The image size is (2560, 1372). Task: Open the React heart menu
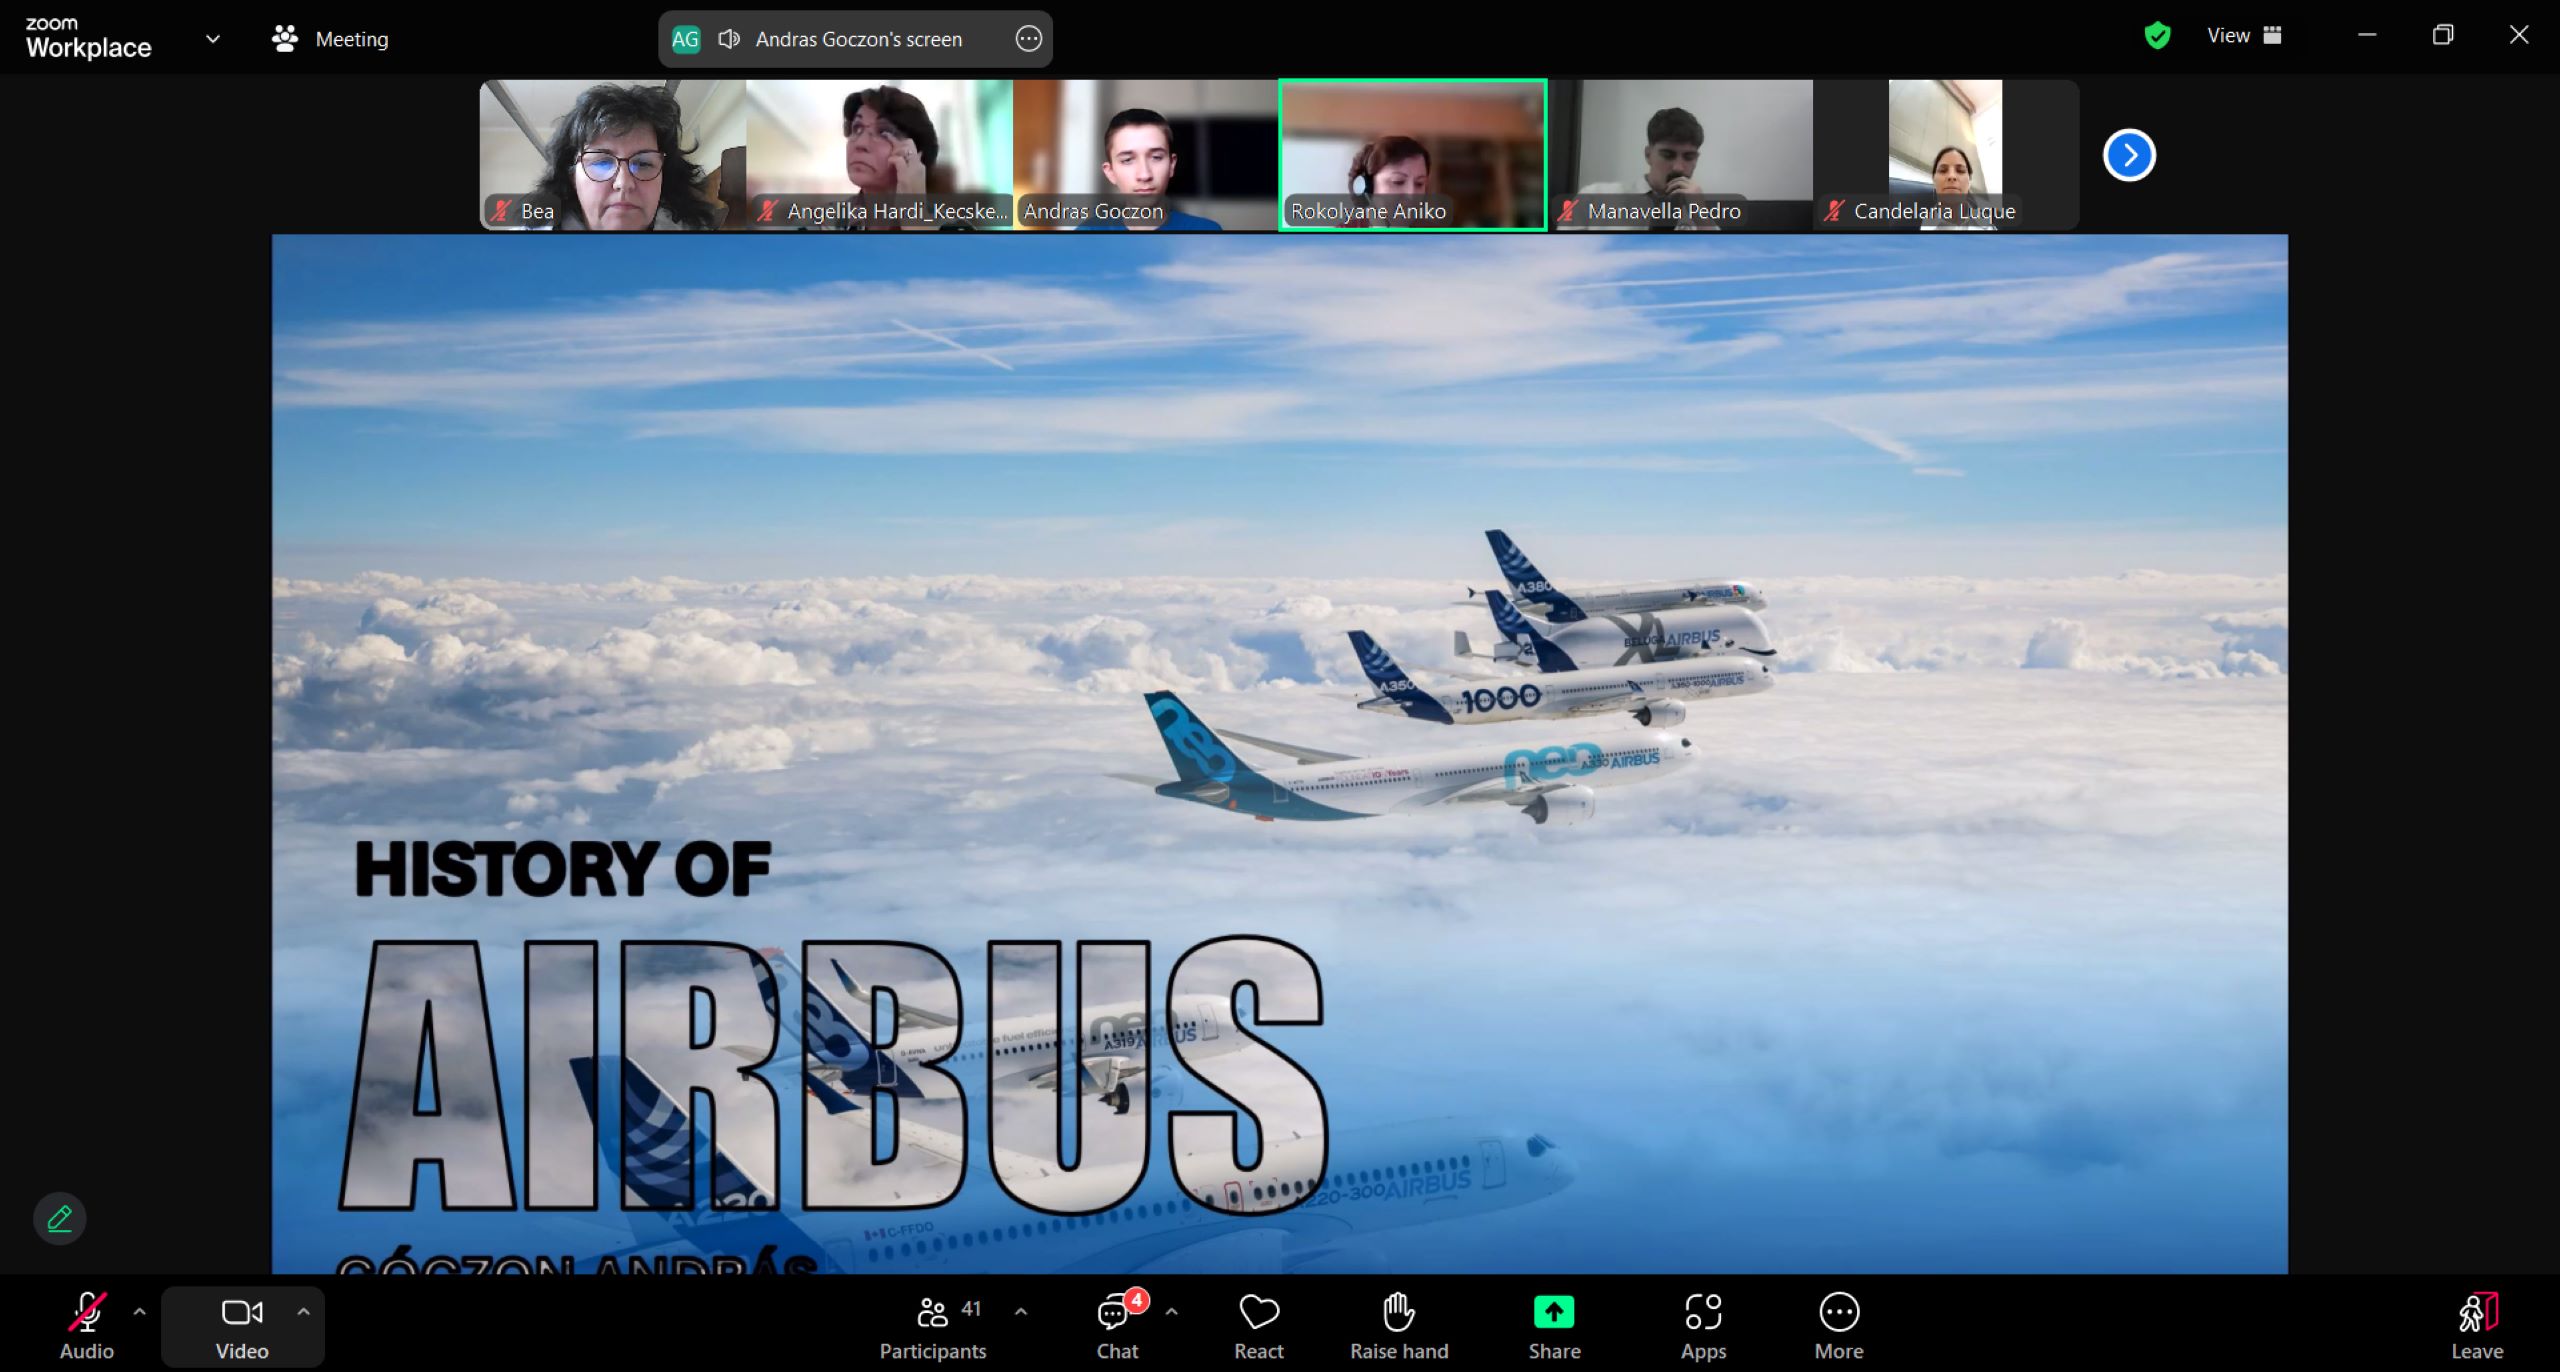coord(1259,1326)
